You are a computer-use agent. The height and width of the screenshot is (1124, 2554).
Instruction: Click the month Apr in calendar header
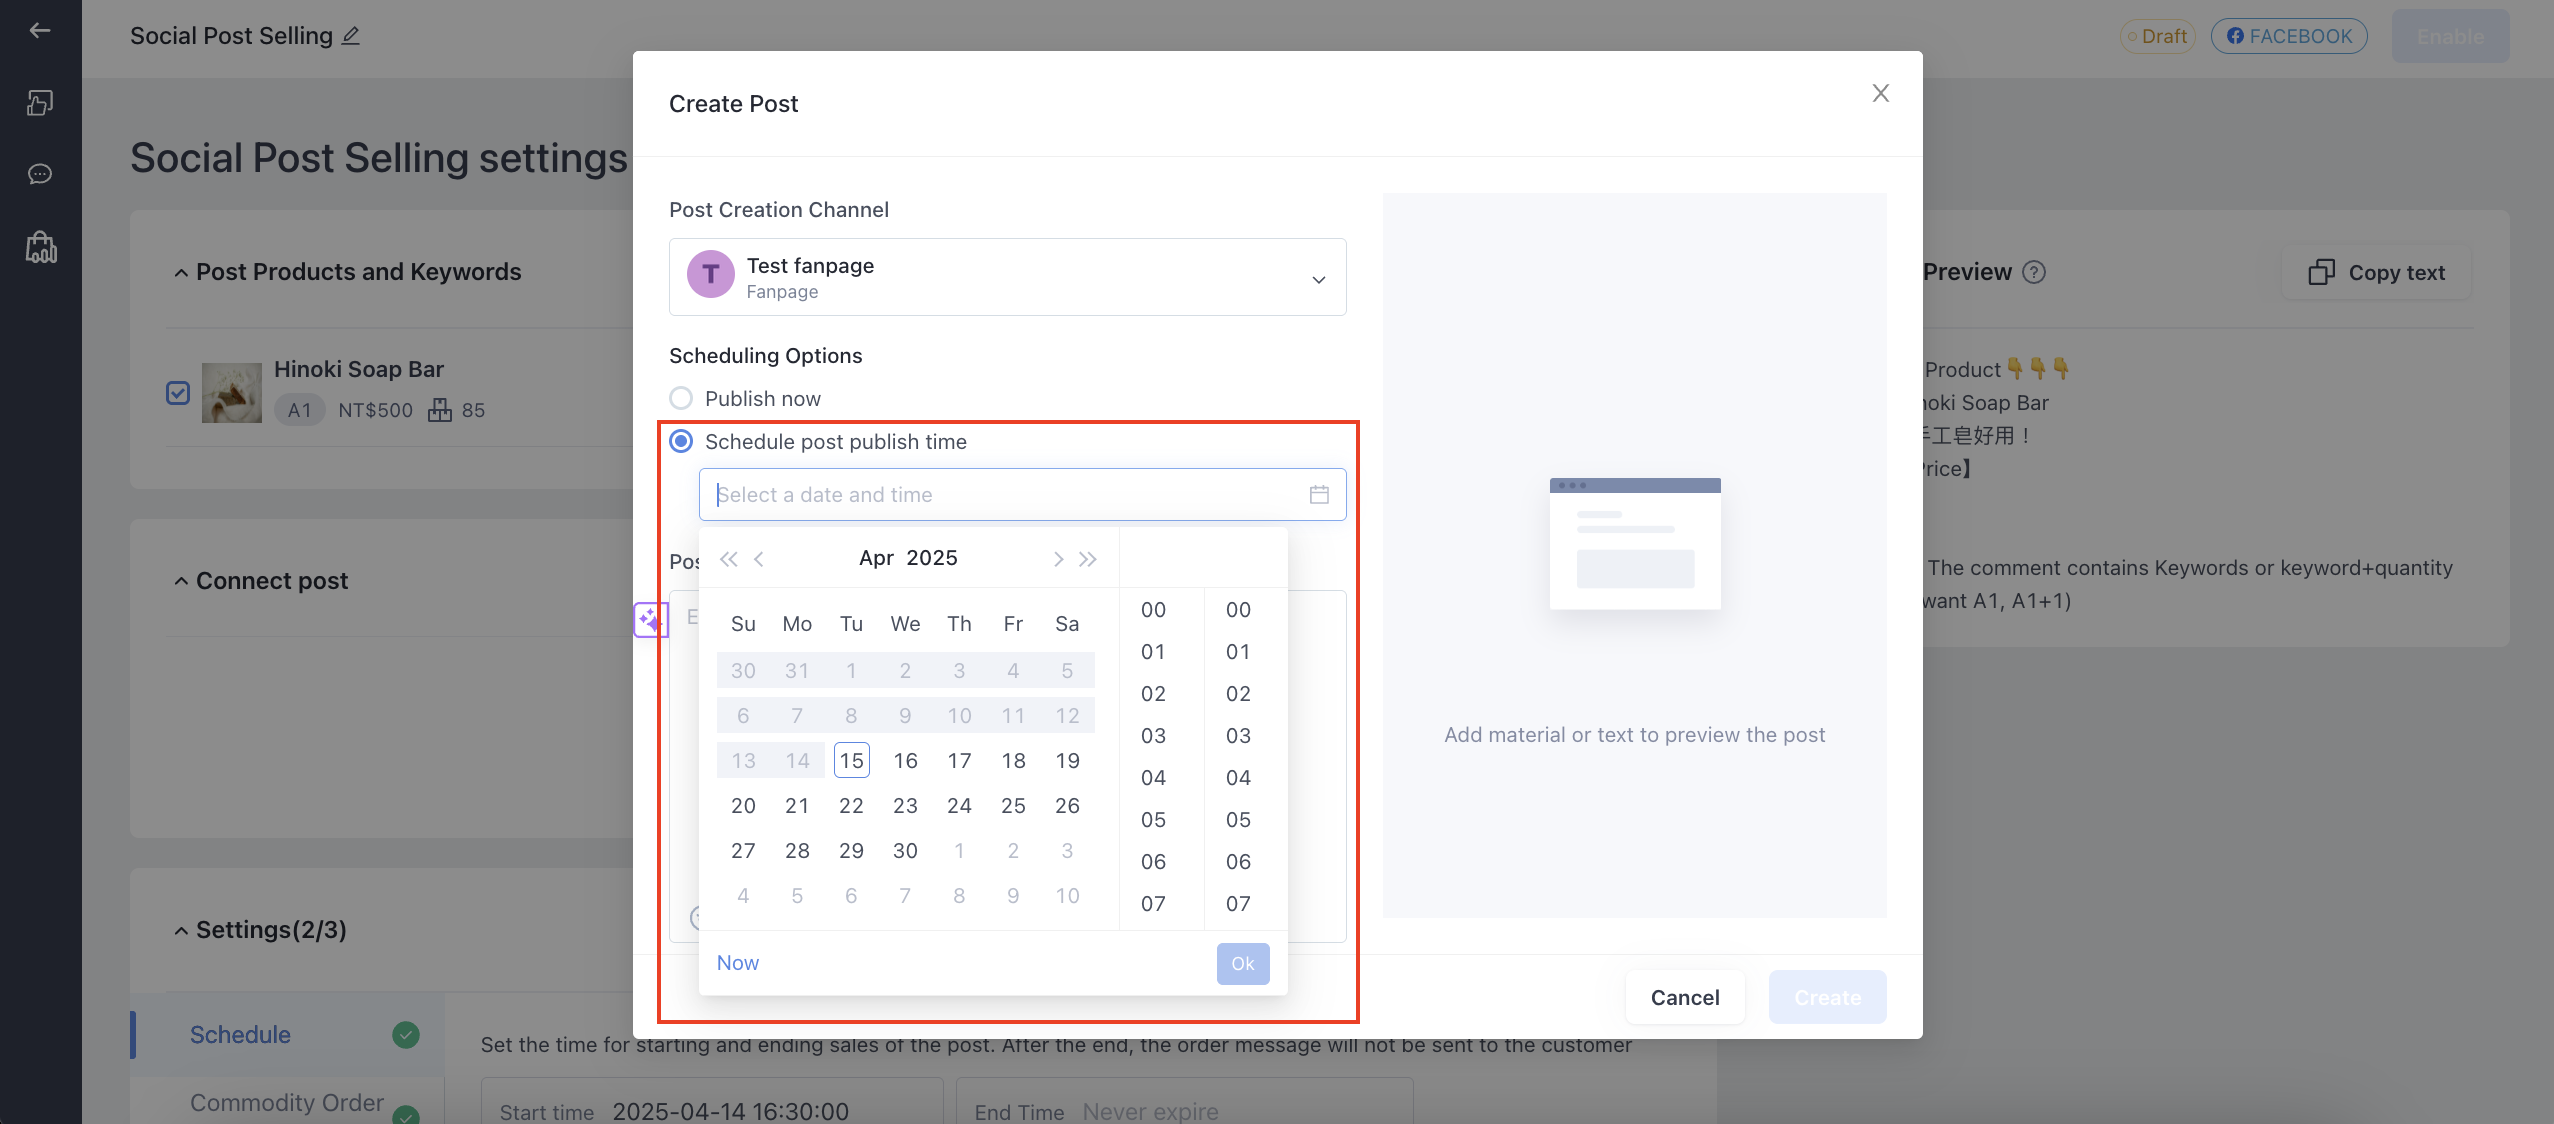coord(876,558)
